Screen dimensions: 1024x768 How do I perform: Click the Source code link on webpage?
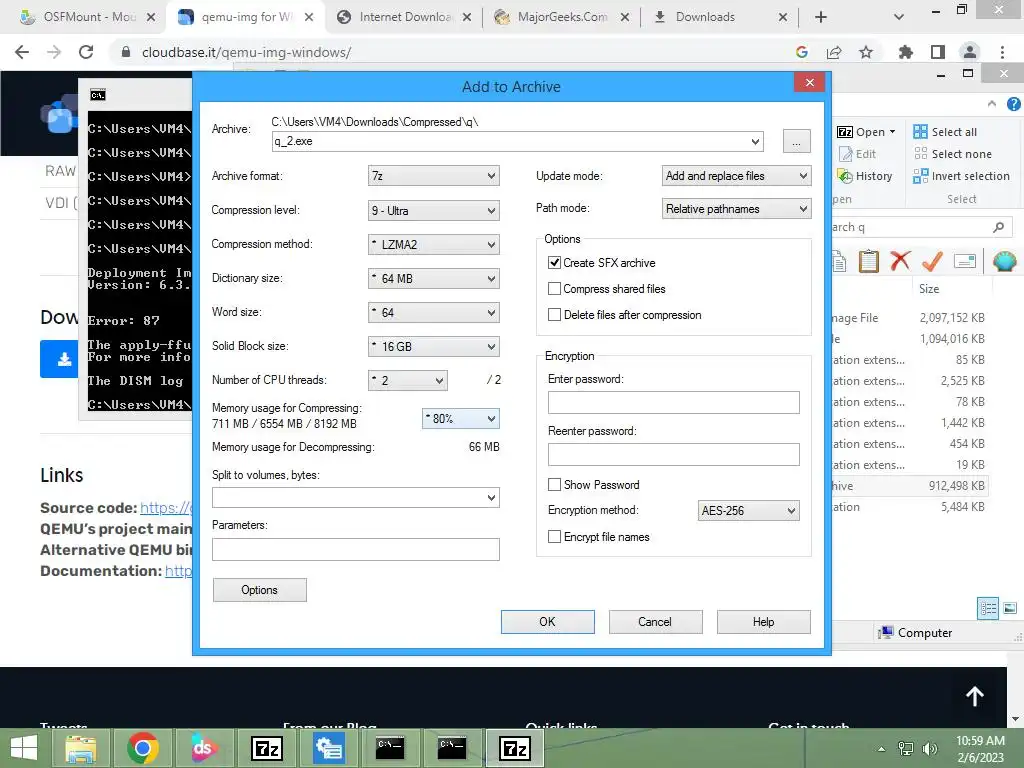click(165, 507)
